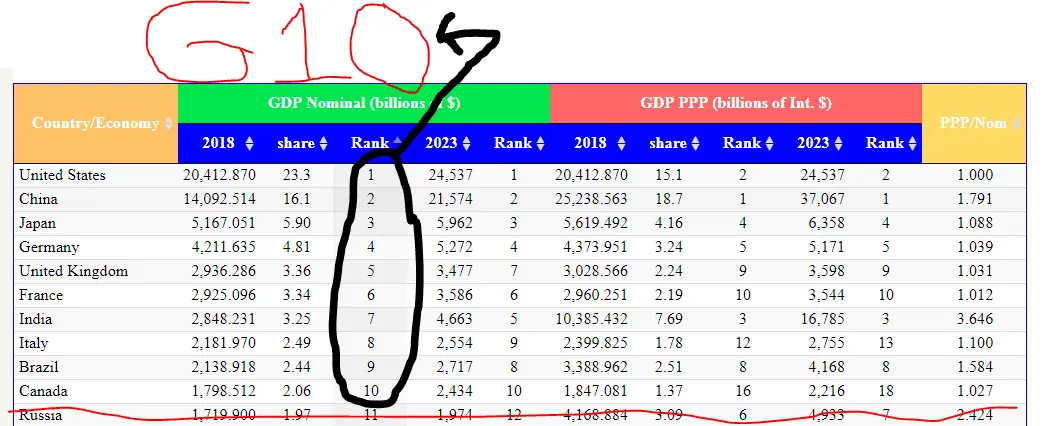The width and height of the screenshot is (1046, 426).
Task: Click Germany's 2018 nominal GDP value 4,211.635
Action: pyautogui.click(x=221, y=247)
